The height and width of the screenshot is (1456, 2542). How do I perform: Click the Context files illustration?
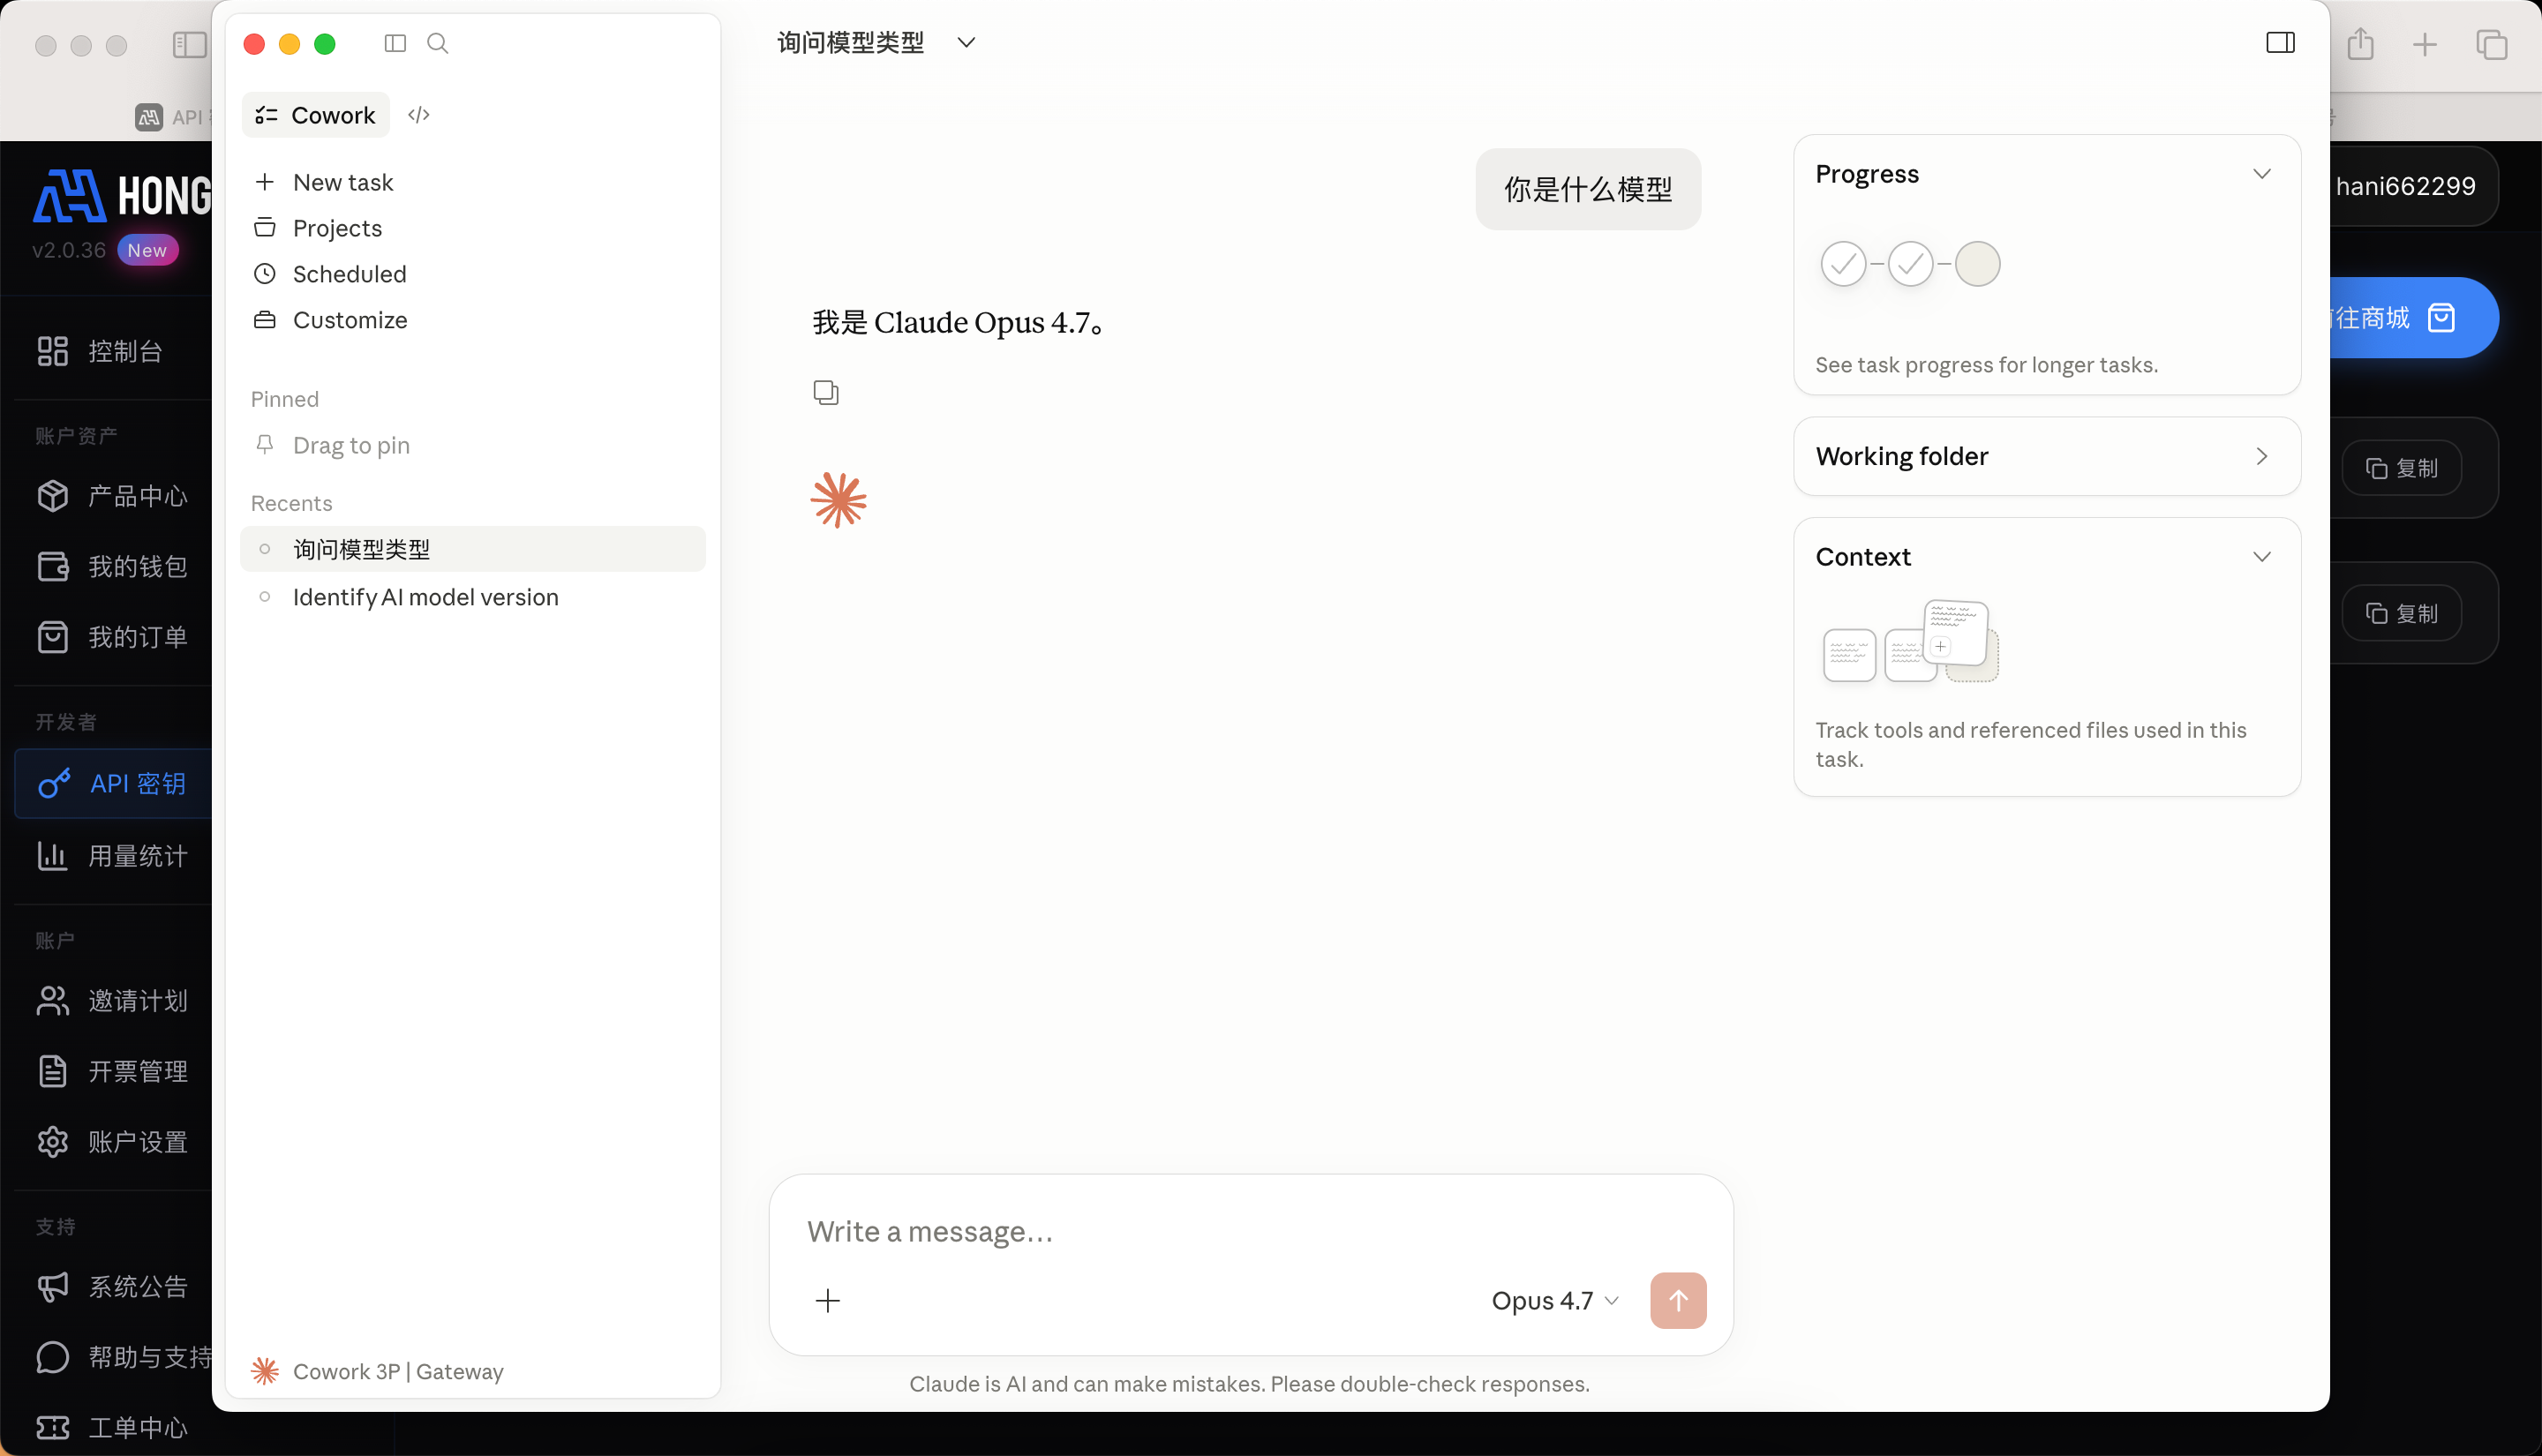[x=1910, y=642]
